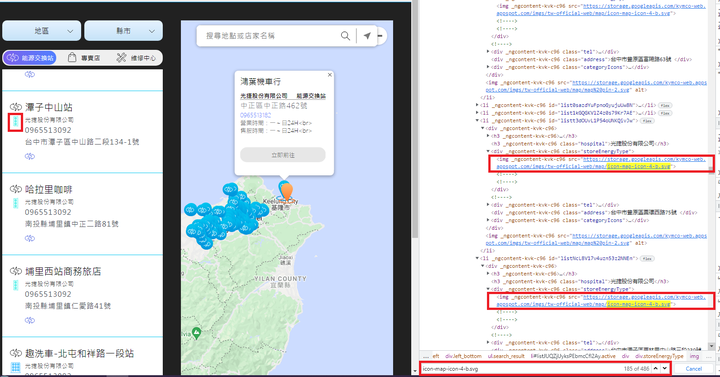Select div.left_bottom in the DevTools breadcrumb

463,356
